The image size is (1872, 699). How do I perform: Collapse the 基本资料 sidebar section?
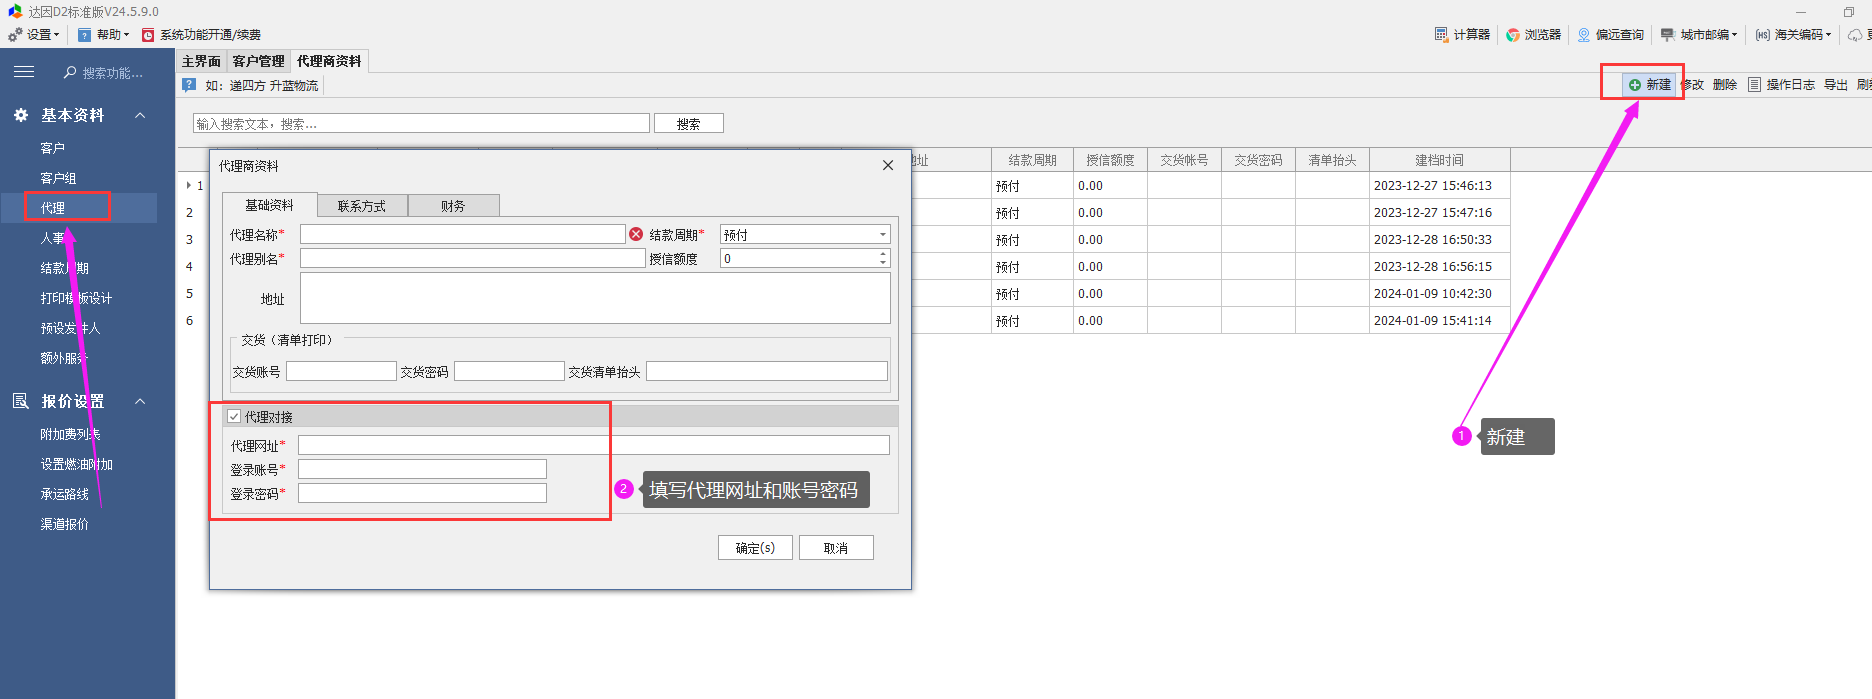click(x=140, y=115)
